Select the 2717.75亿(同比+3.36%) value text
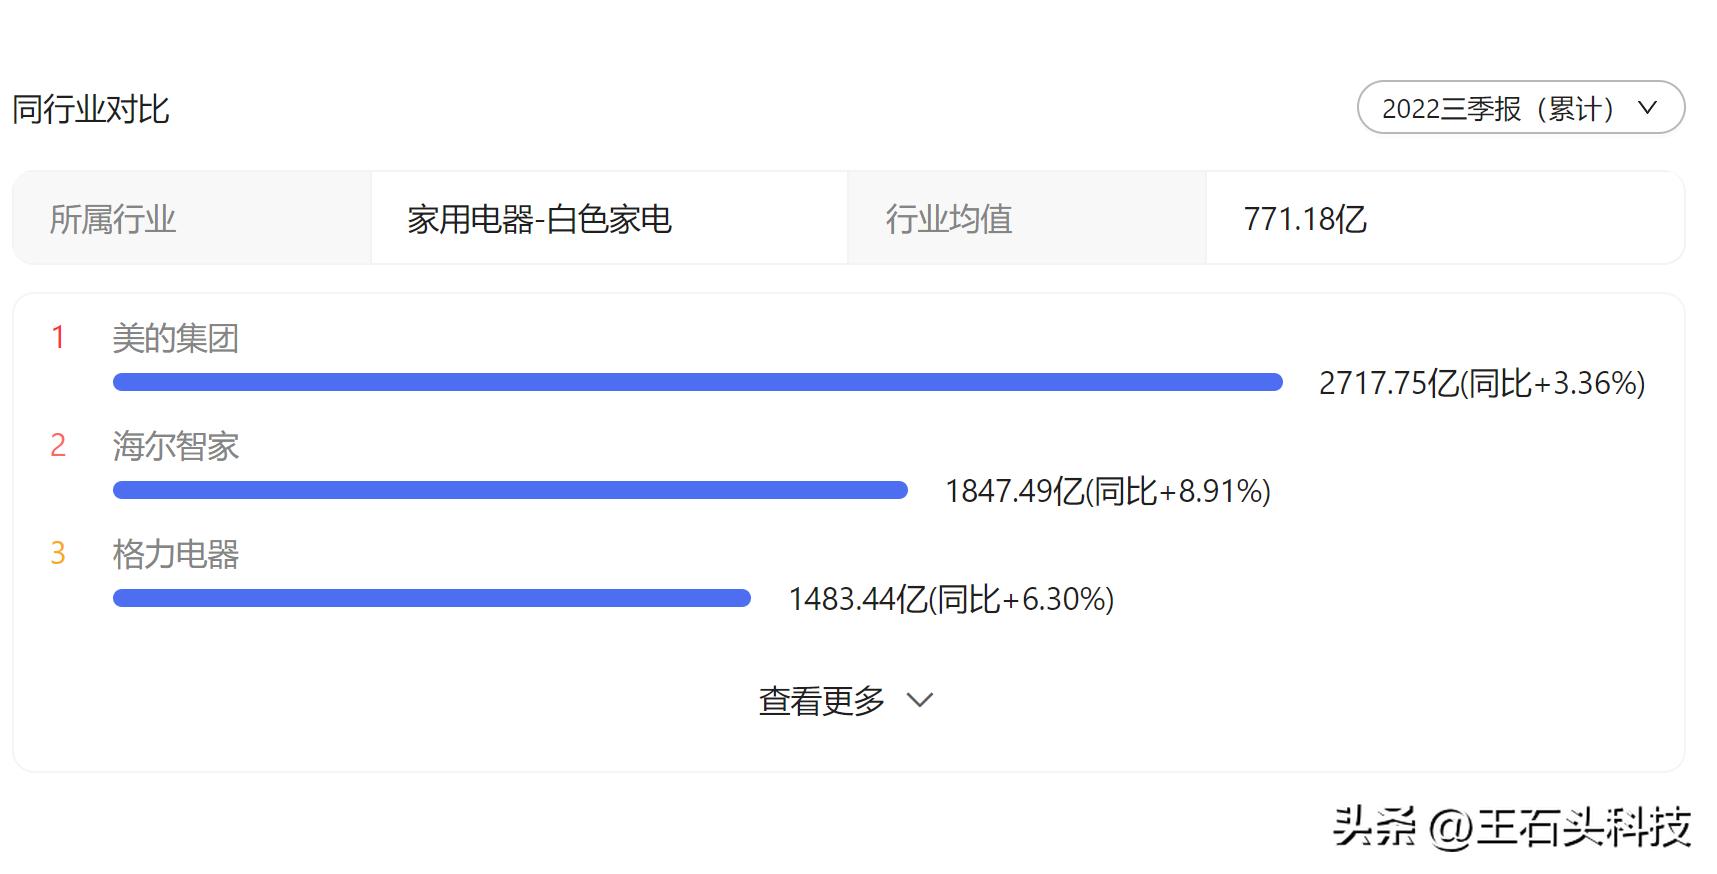 pyautogui.click(x=1482, y=383)
